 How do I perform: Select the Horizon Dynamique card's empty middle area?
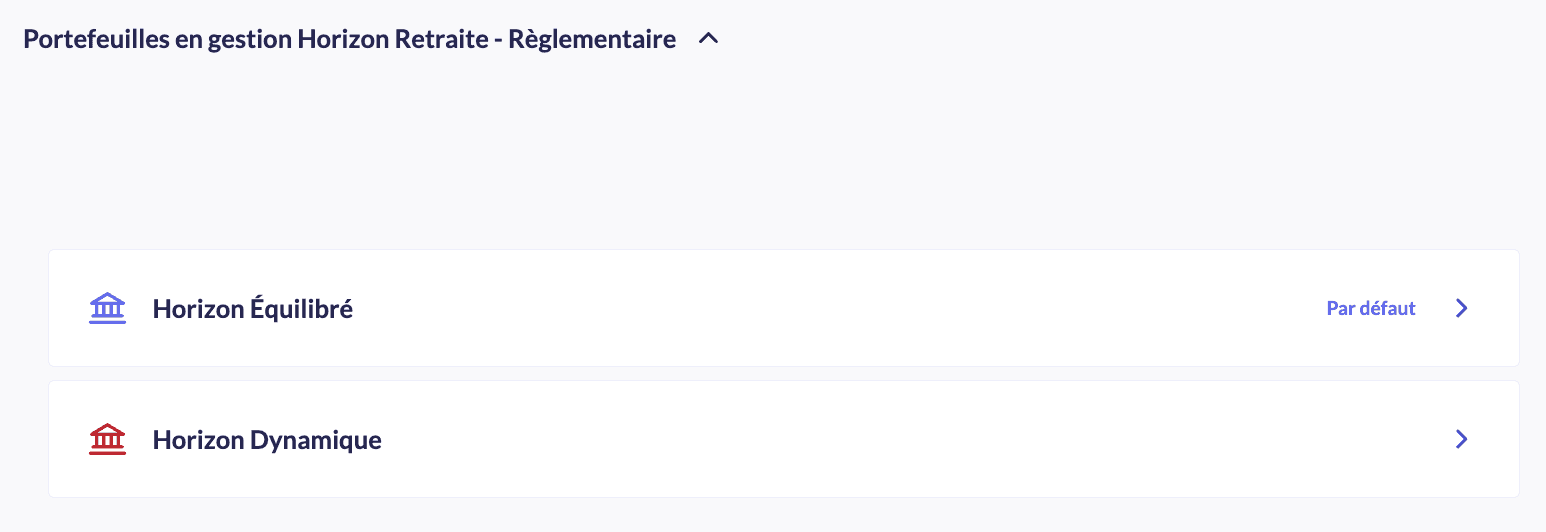tap(800, 439)
